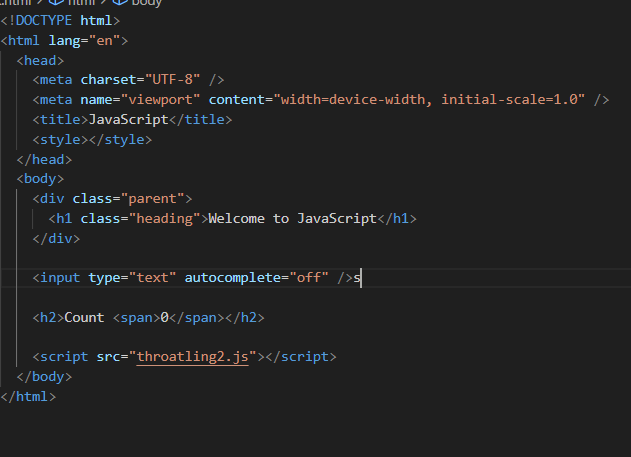The height and width of the screenshot is (457, 631).
Task: Click the closing h1 tag
Action: tap(397, 219)
